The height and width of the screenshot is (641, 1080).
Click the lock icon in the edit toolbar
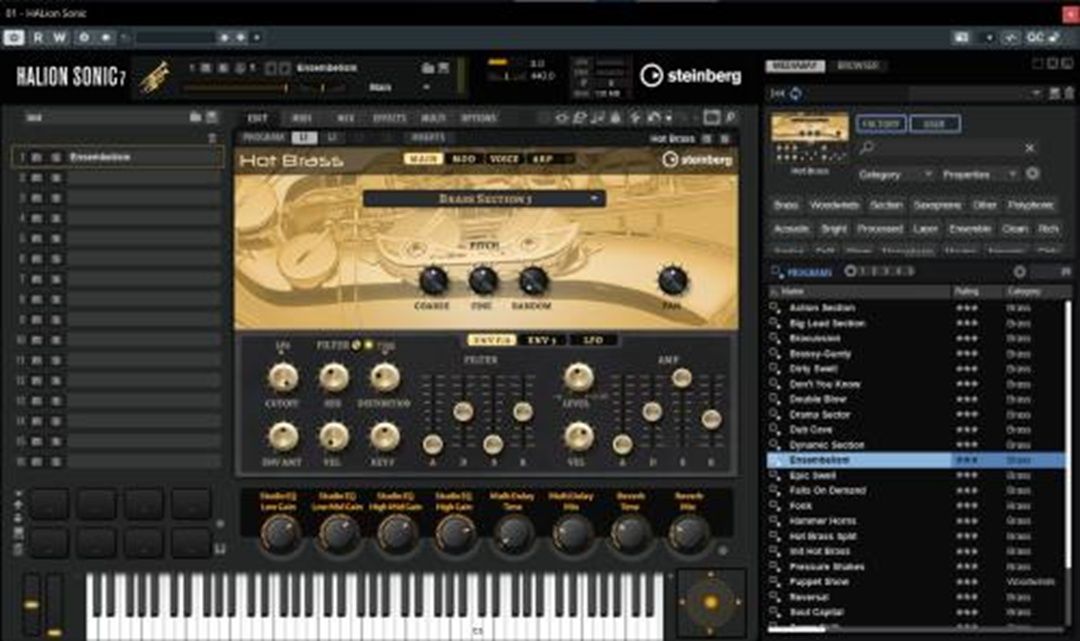616,117
